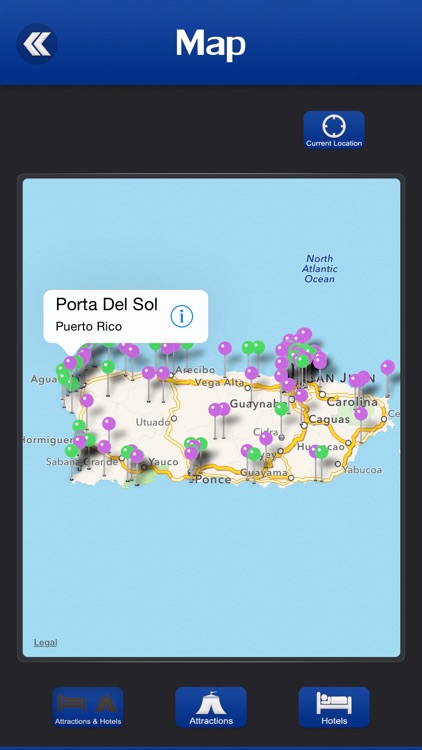Select the Porta Del Sol callout title

click(107, 304)
